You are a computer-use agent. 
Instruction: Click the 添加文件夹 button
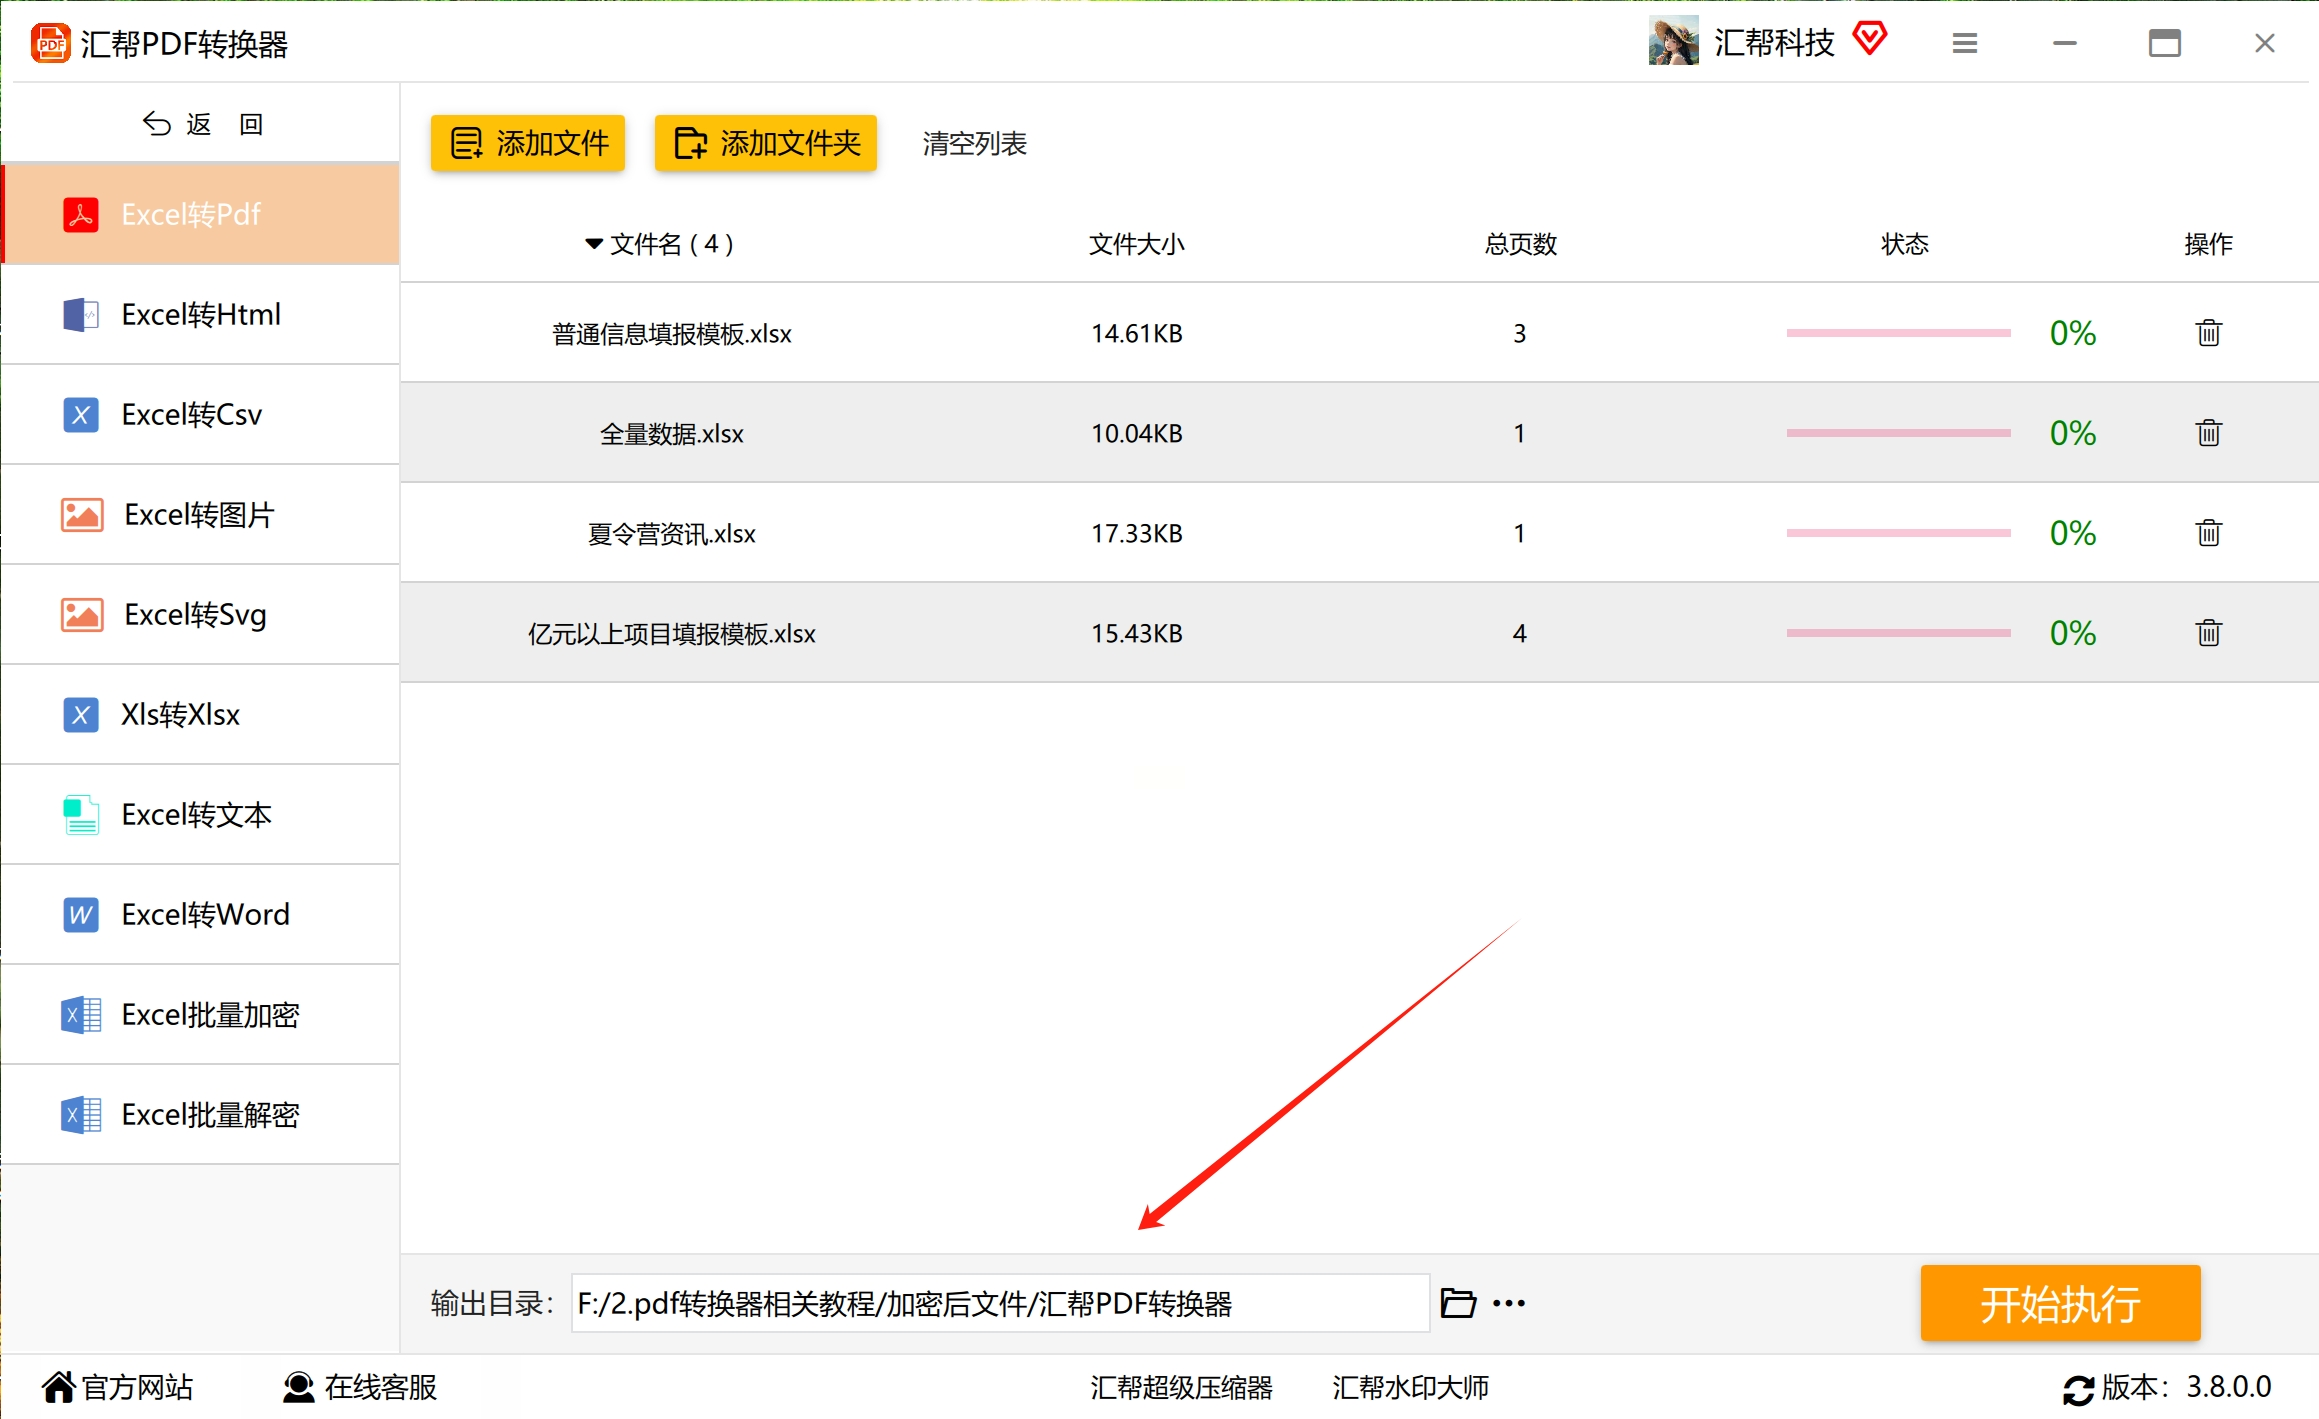[766, 143]
